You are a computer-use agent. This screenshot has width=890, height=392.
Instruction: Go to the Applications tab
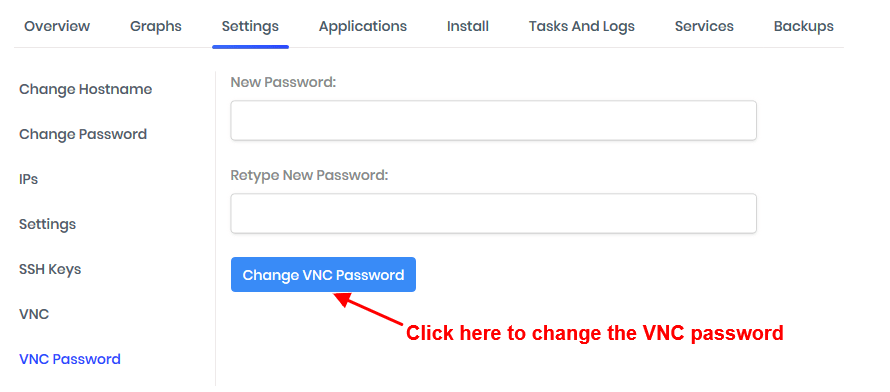(x=363, y=26)
